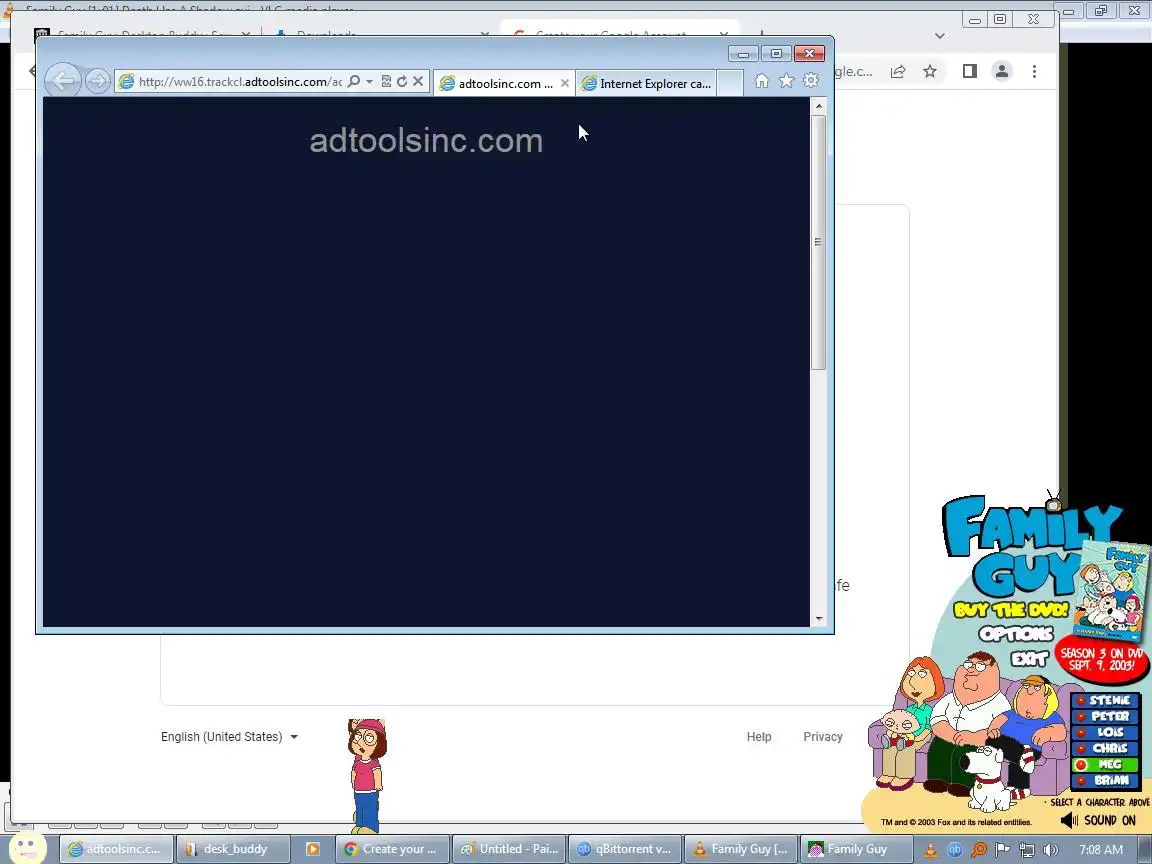Image resolution: width=1152 pixels, height=864 pixels.
Task: Select the Stewie character
Action: [x=1105, y=700]
